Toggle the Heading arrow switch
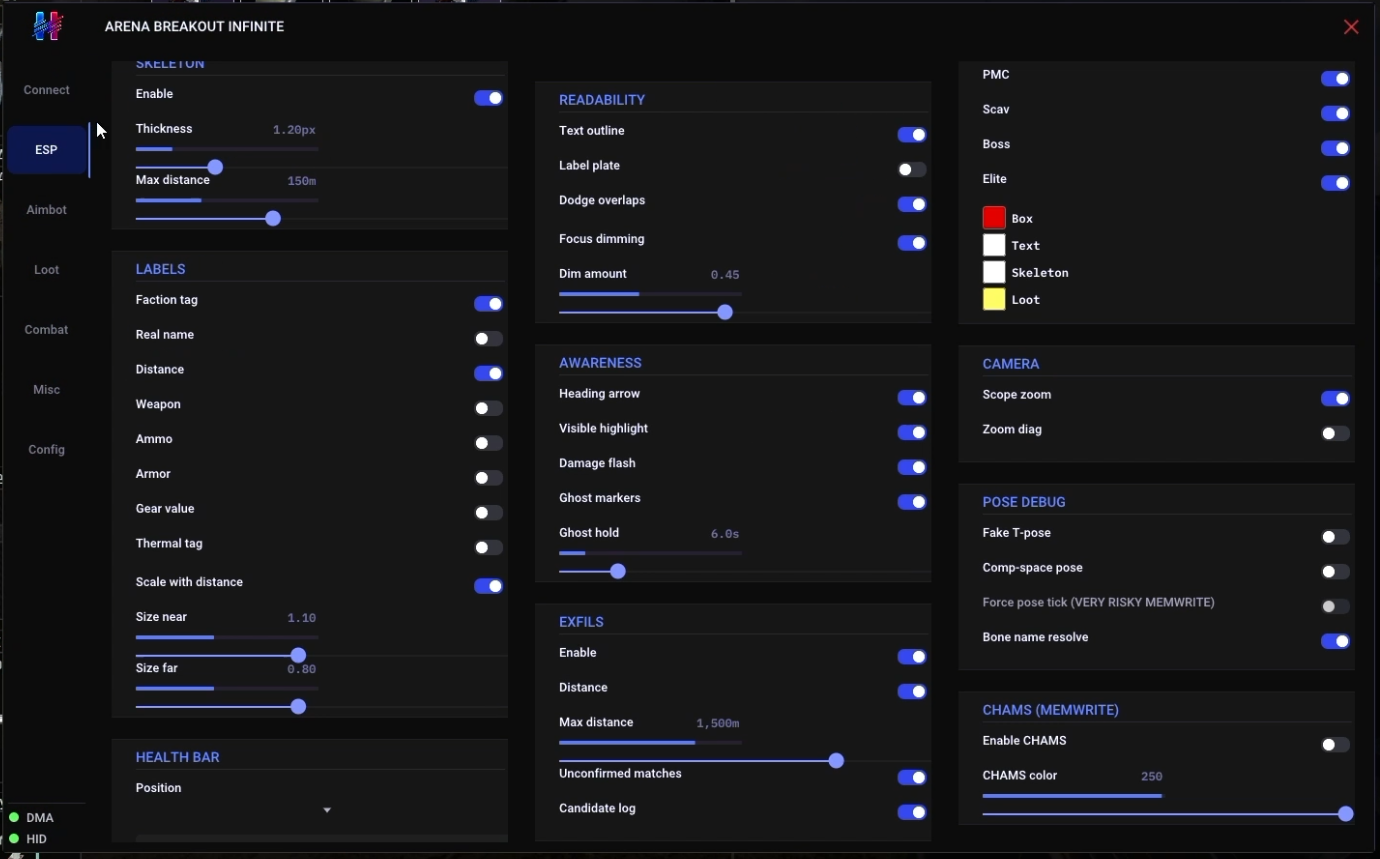 [912, 398]
